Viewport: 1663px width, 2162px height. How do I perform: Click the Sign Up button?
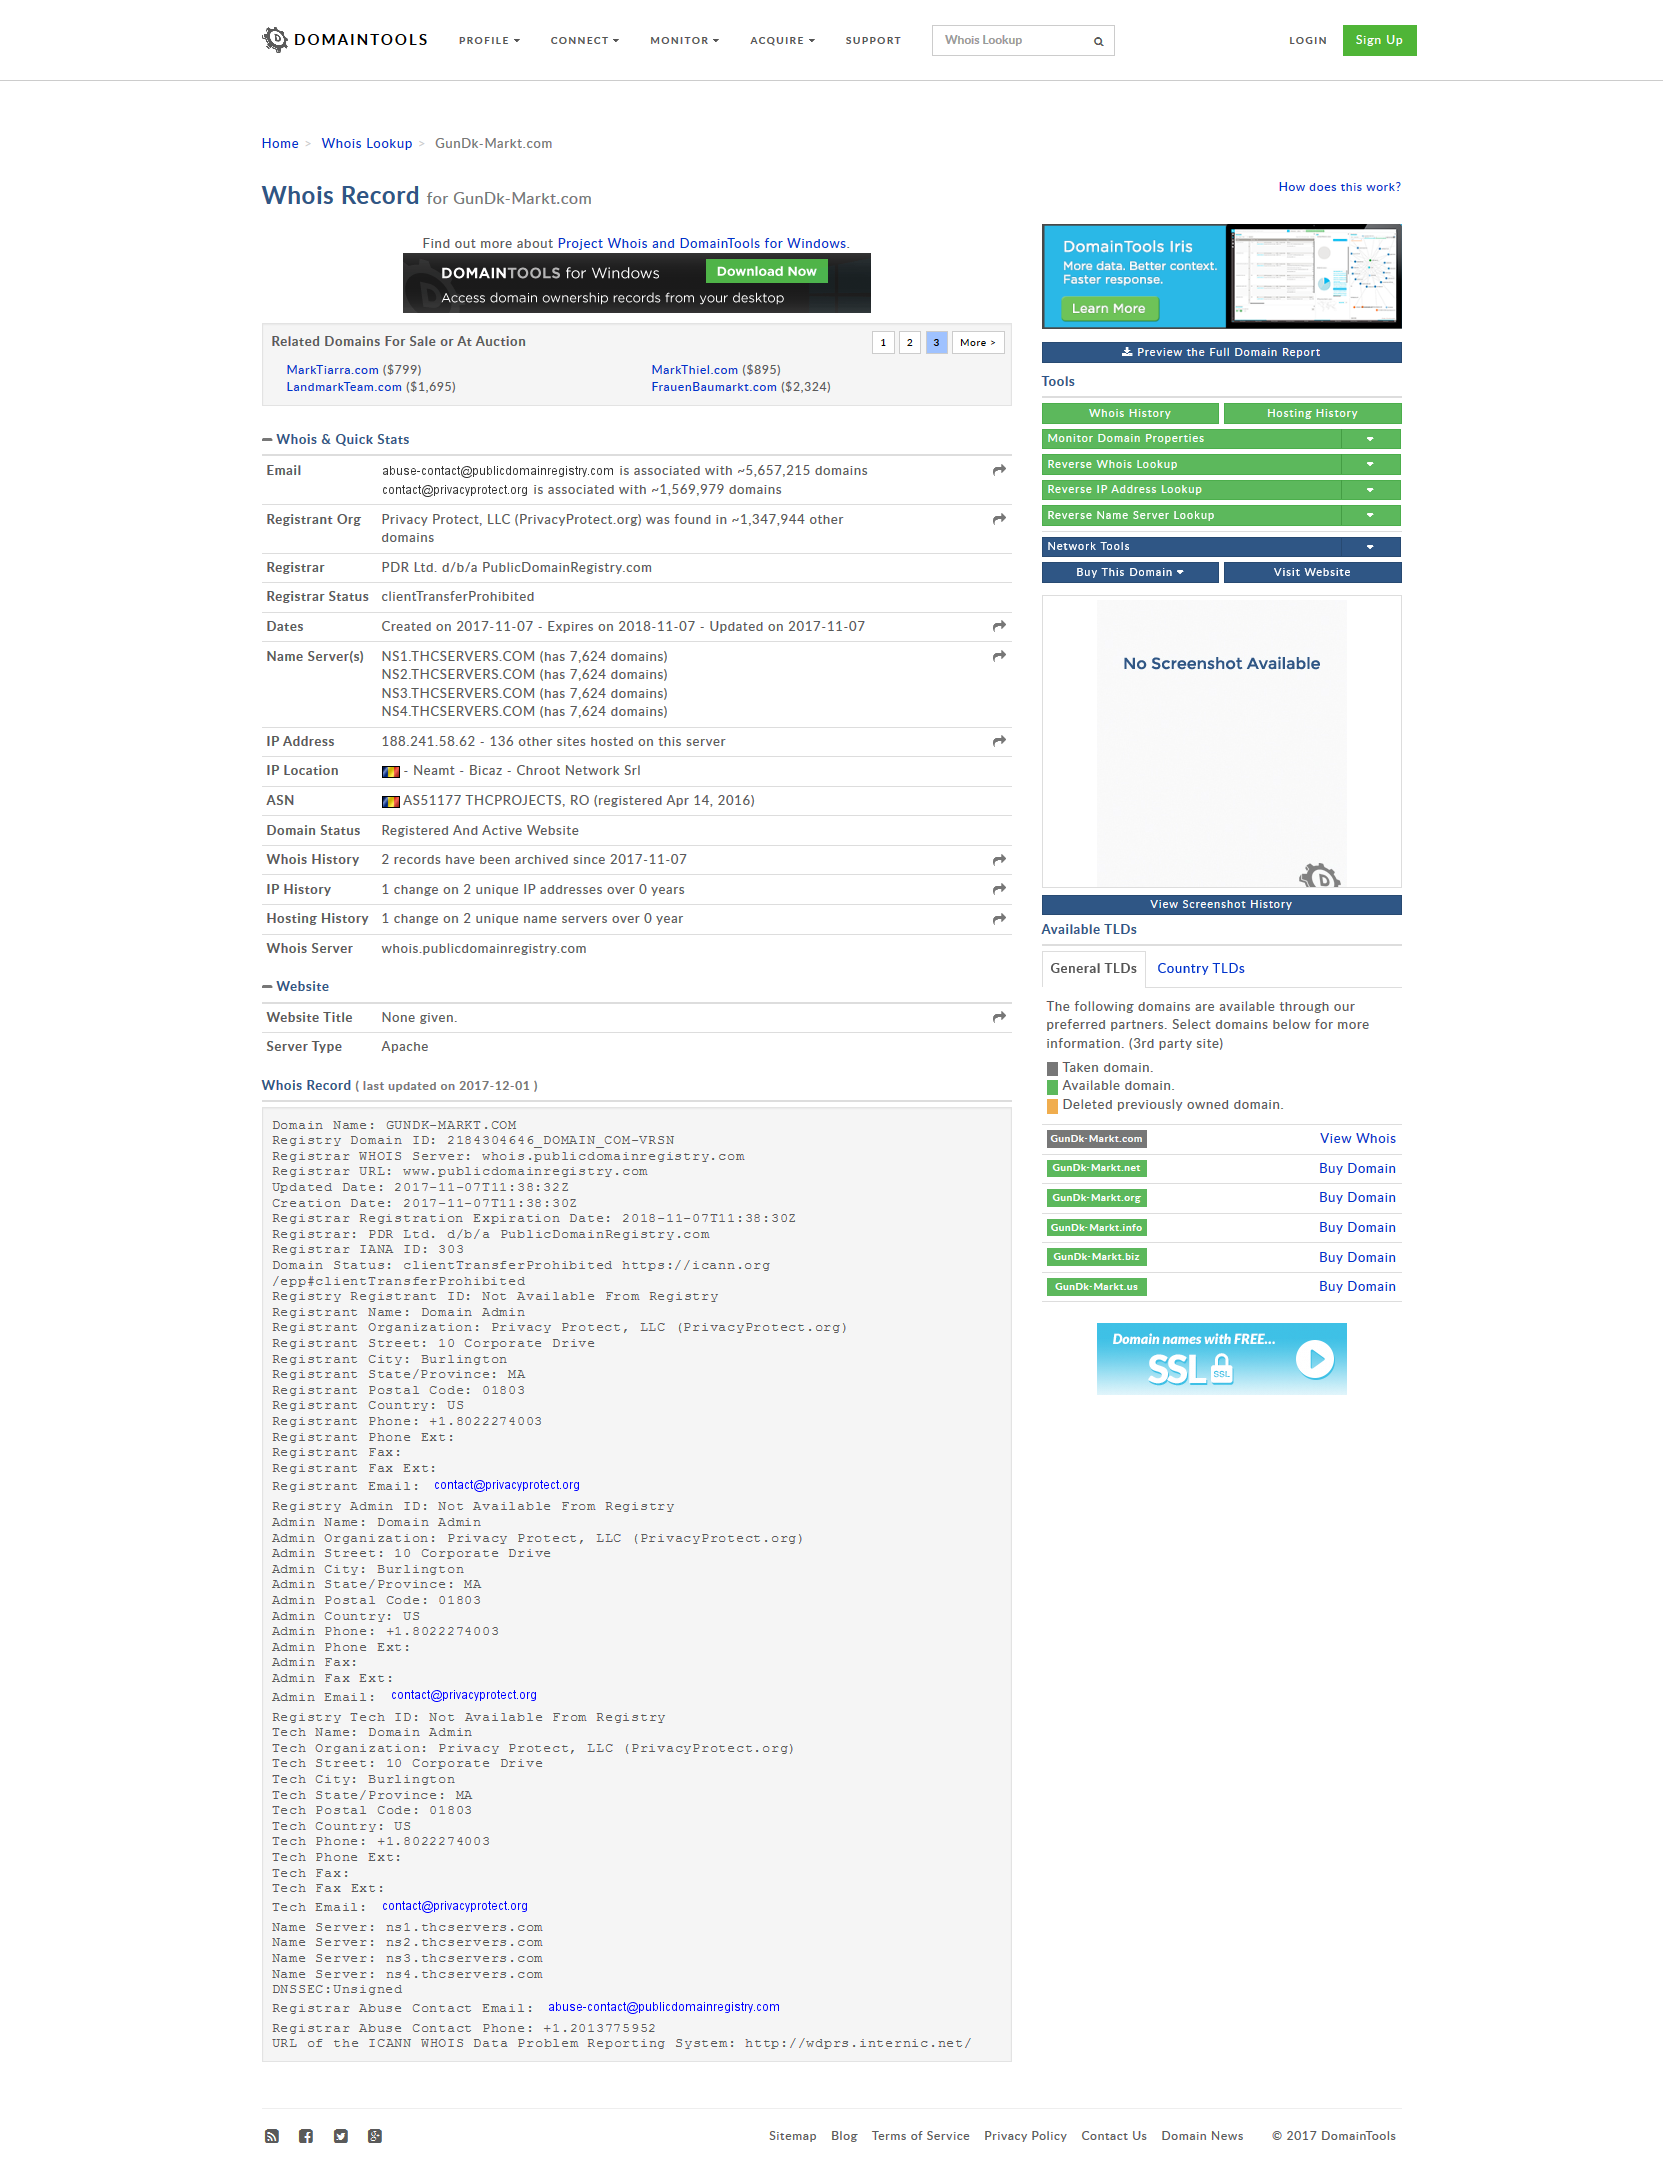coord(1379,40)
